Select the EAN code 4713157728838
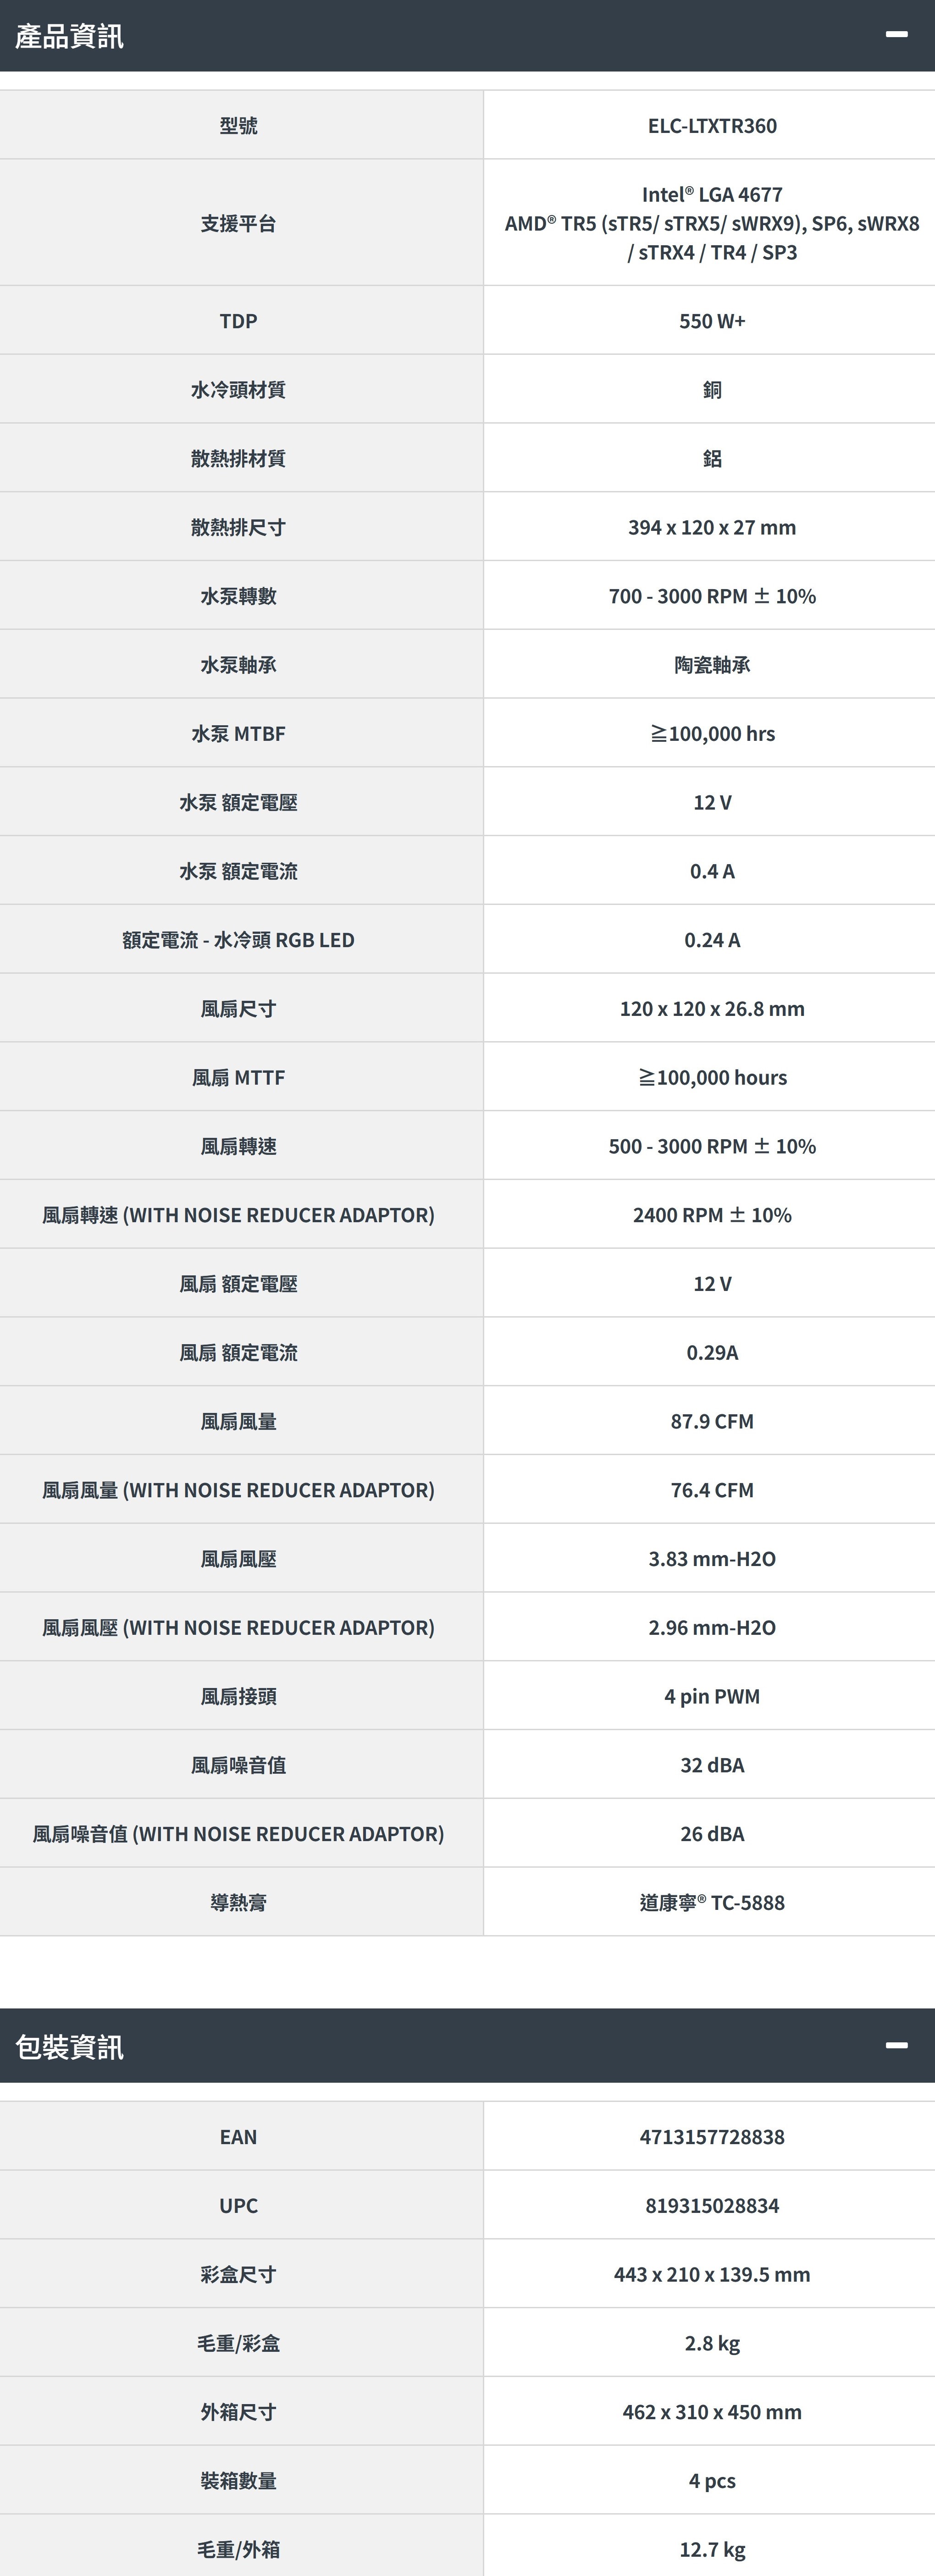Screen dimensions: 935x2576 click(x=712, y=2137)
